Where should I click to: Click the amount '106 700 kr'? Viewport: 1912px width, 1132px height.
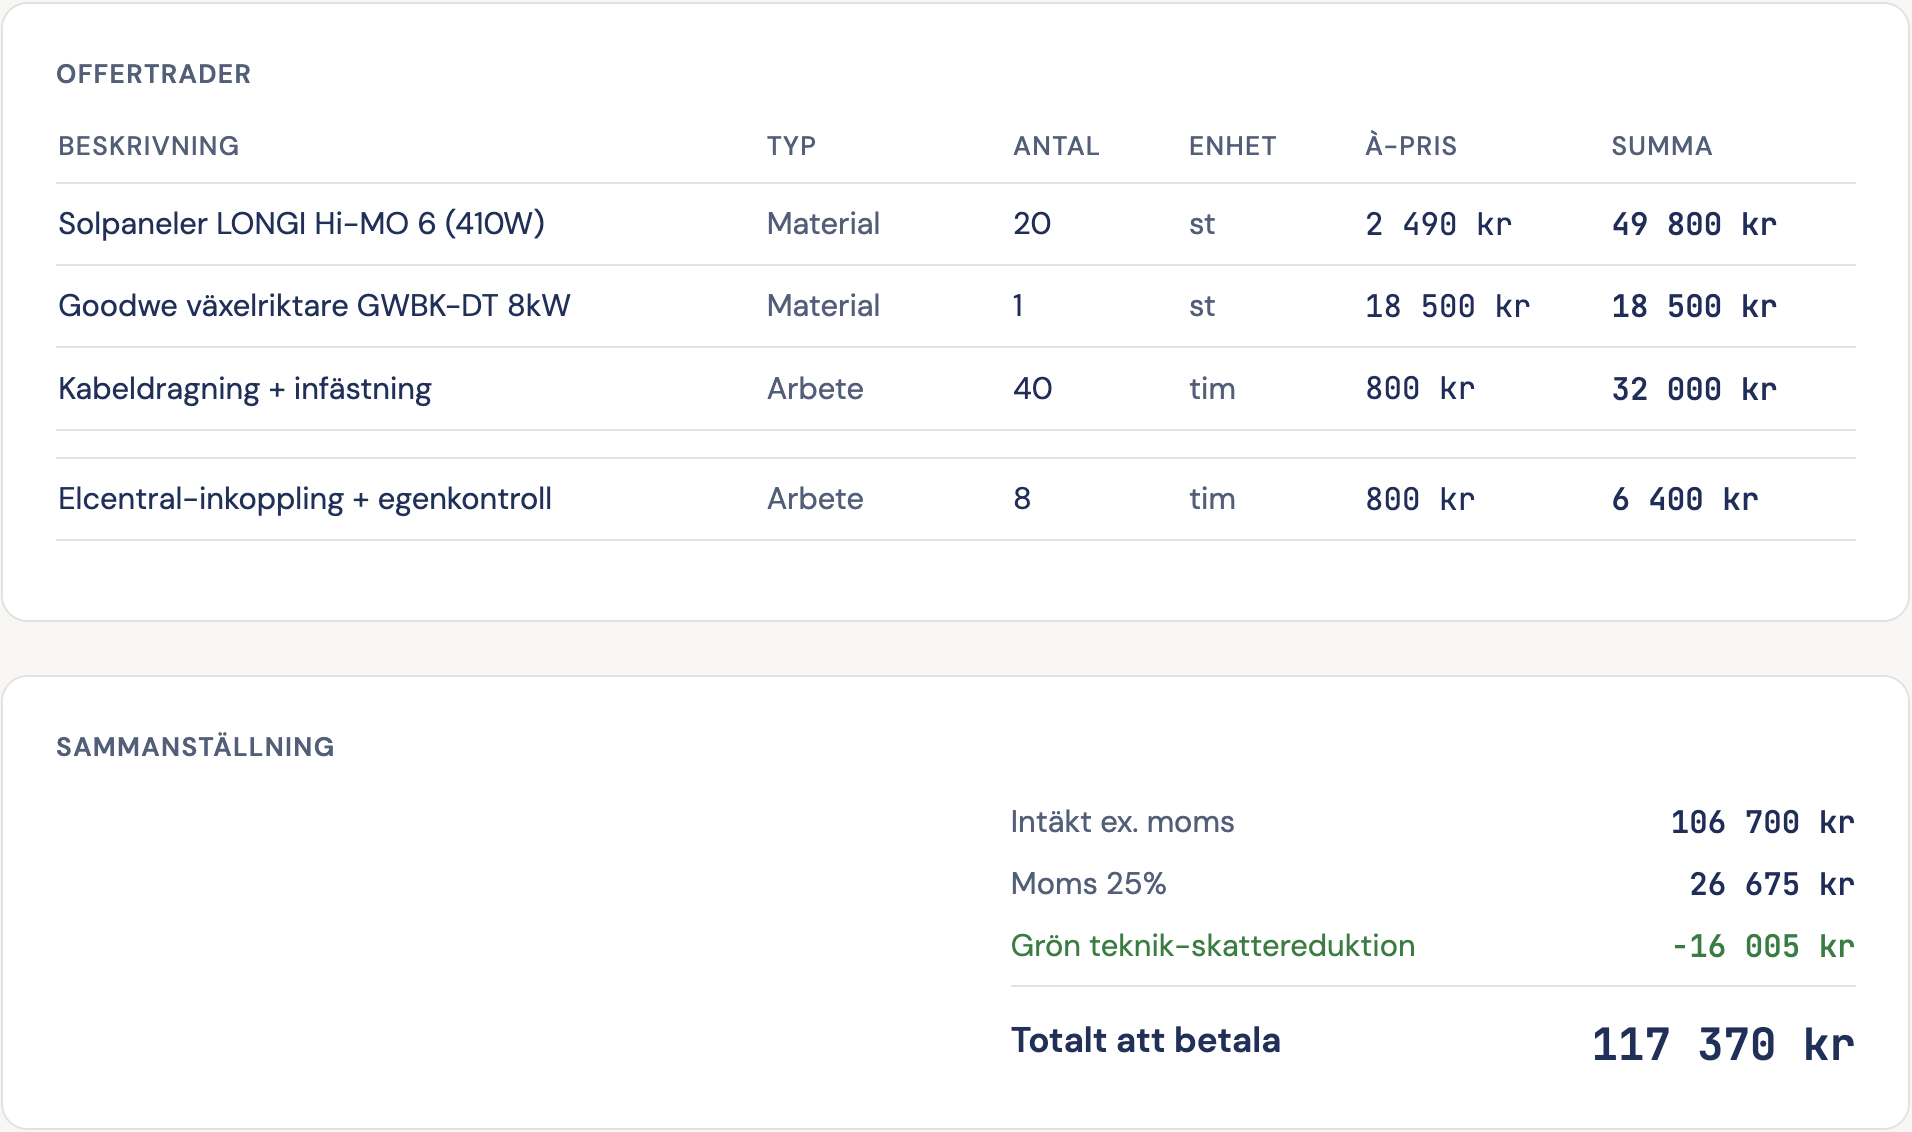[1763, 822]
